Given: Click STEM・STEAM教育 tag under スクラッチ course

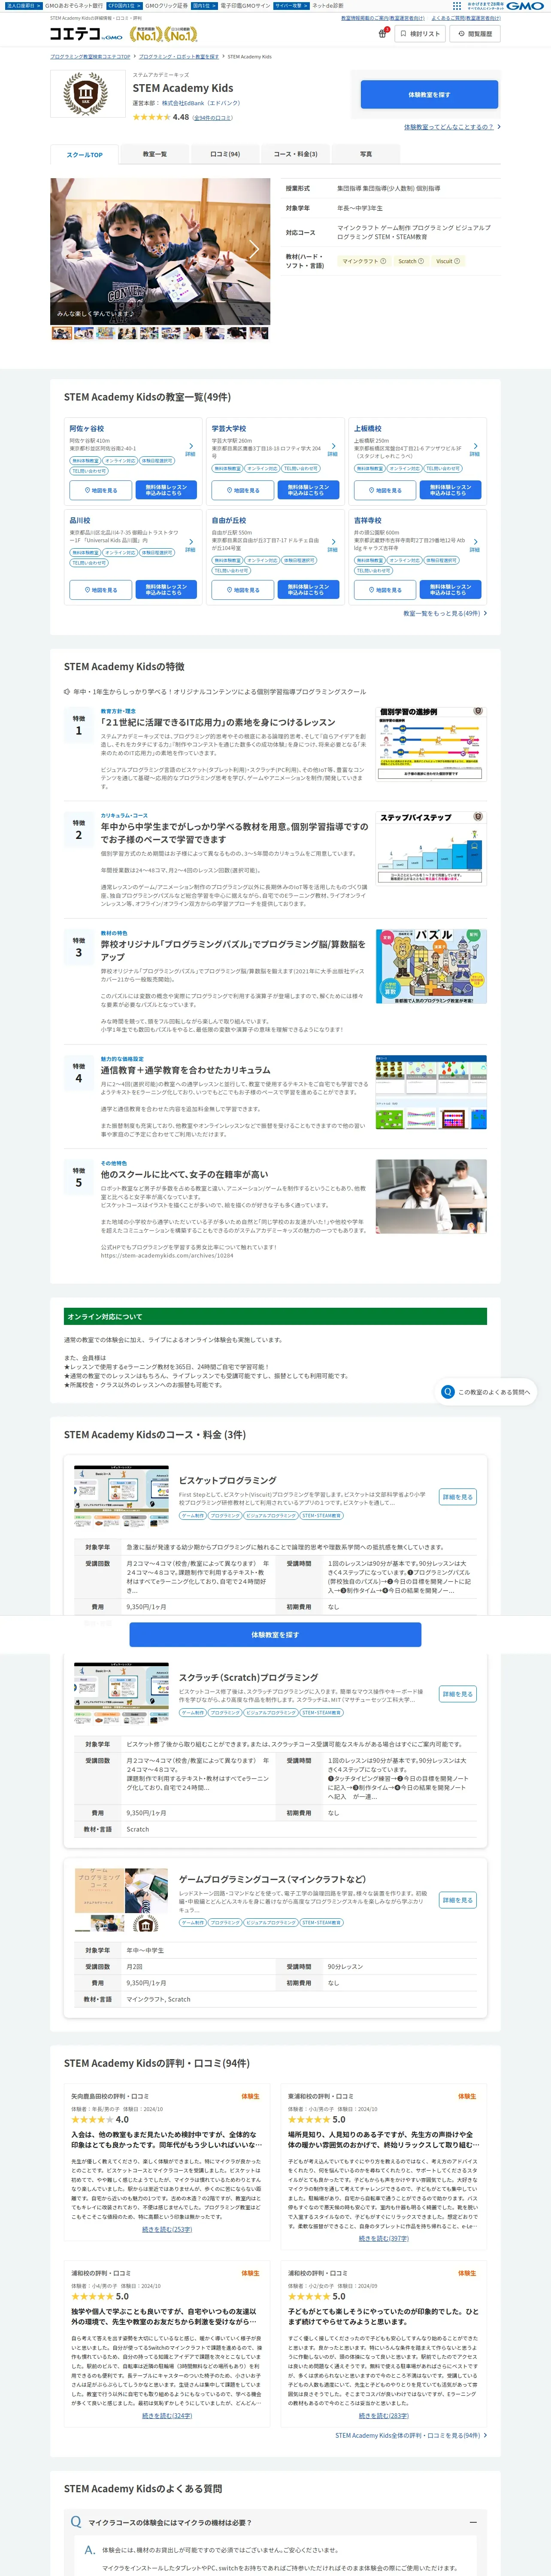Looking at the screenshot, I should [x=322, y=1712].
